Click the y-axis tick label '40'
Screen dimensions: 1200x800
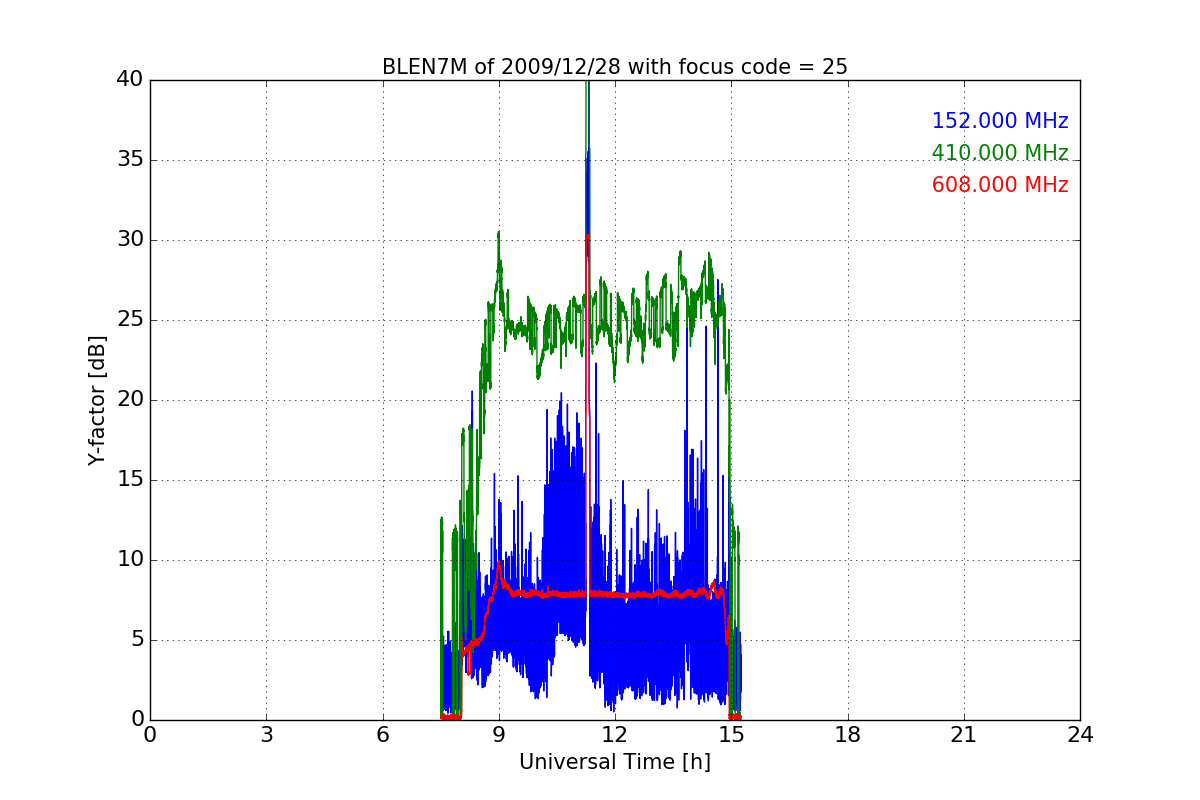coord(129,80)
